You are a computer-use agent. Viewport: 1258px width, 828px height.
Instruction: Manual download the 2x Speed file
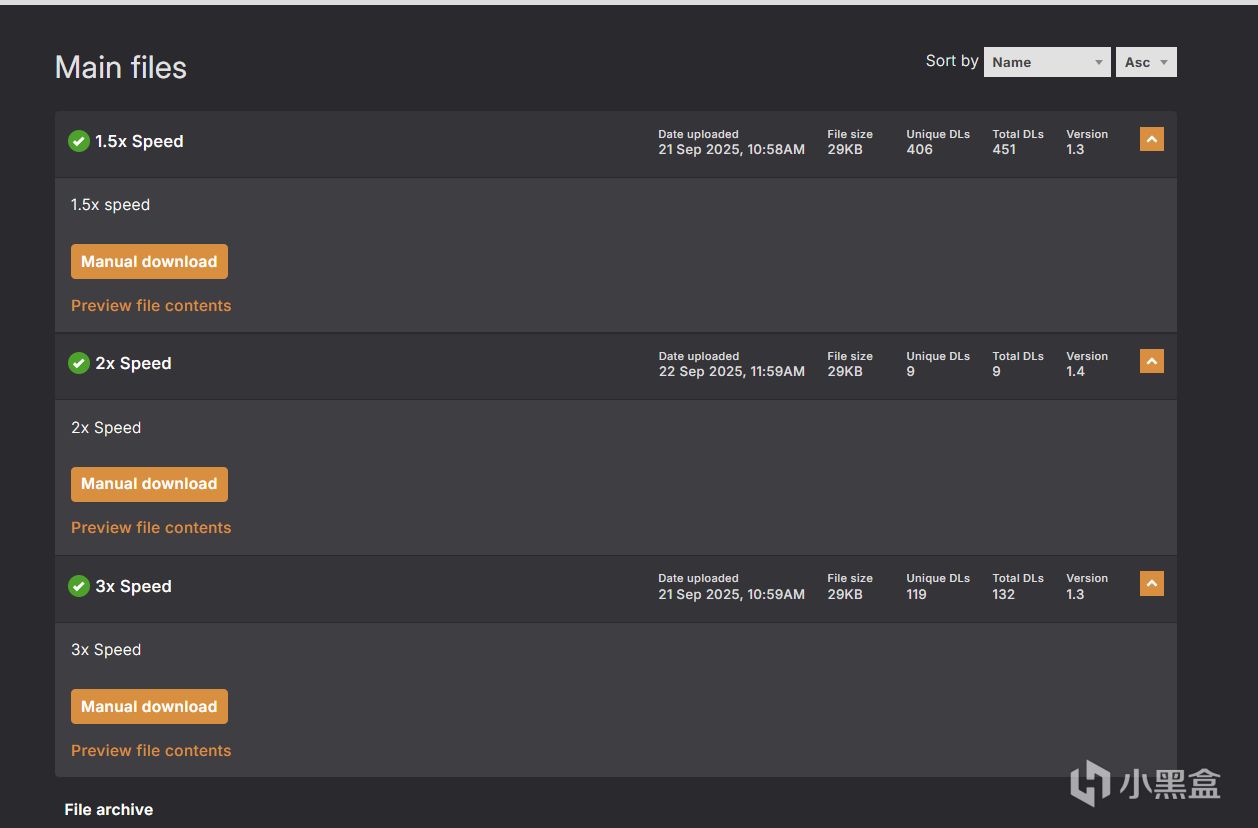coord(149,484)
